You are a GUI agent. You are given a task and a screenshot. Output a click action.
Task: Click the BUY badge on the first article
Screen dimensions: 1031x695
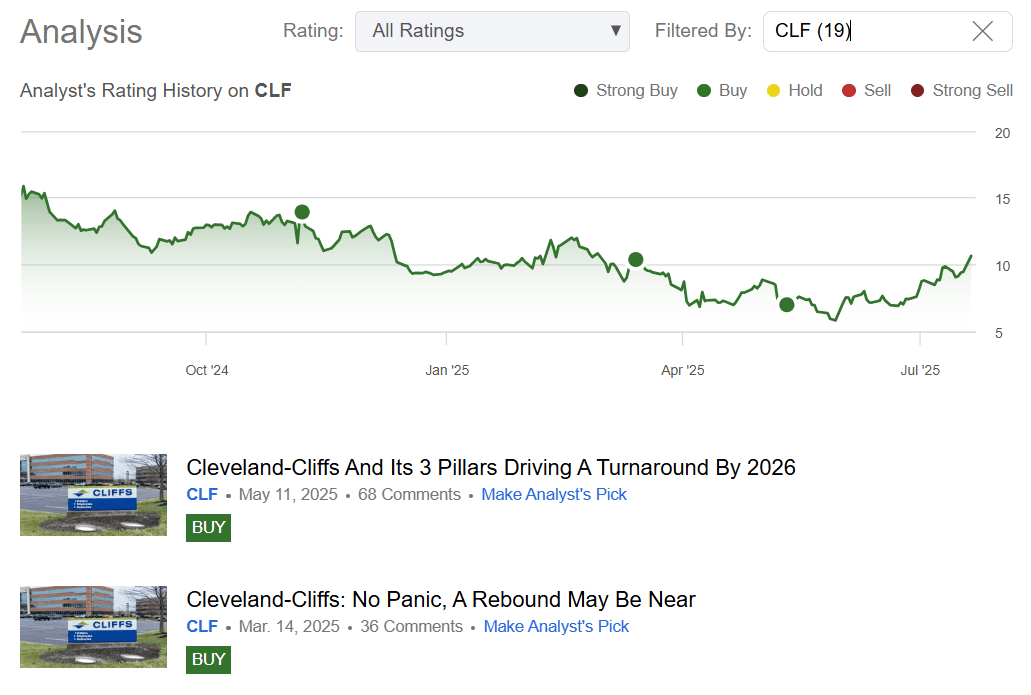(208, 527)
